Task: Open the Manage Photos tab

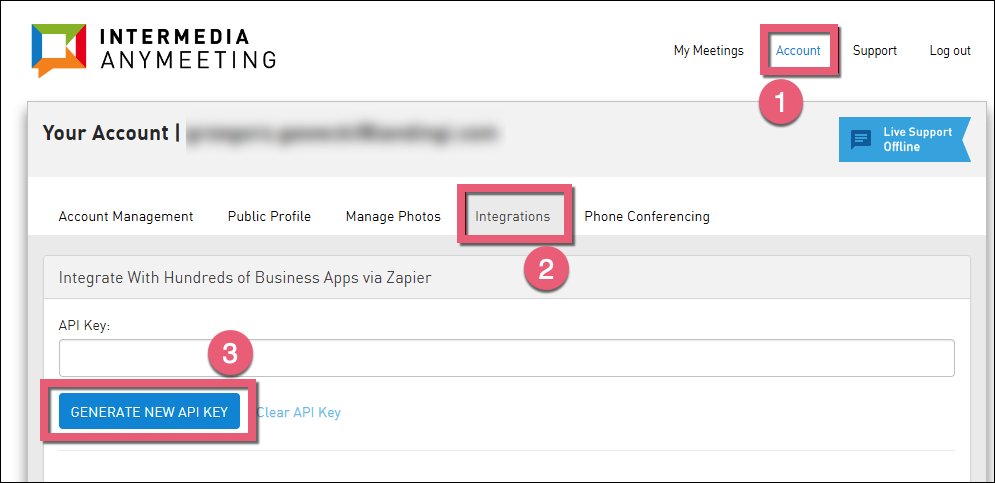Action: 393,216
